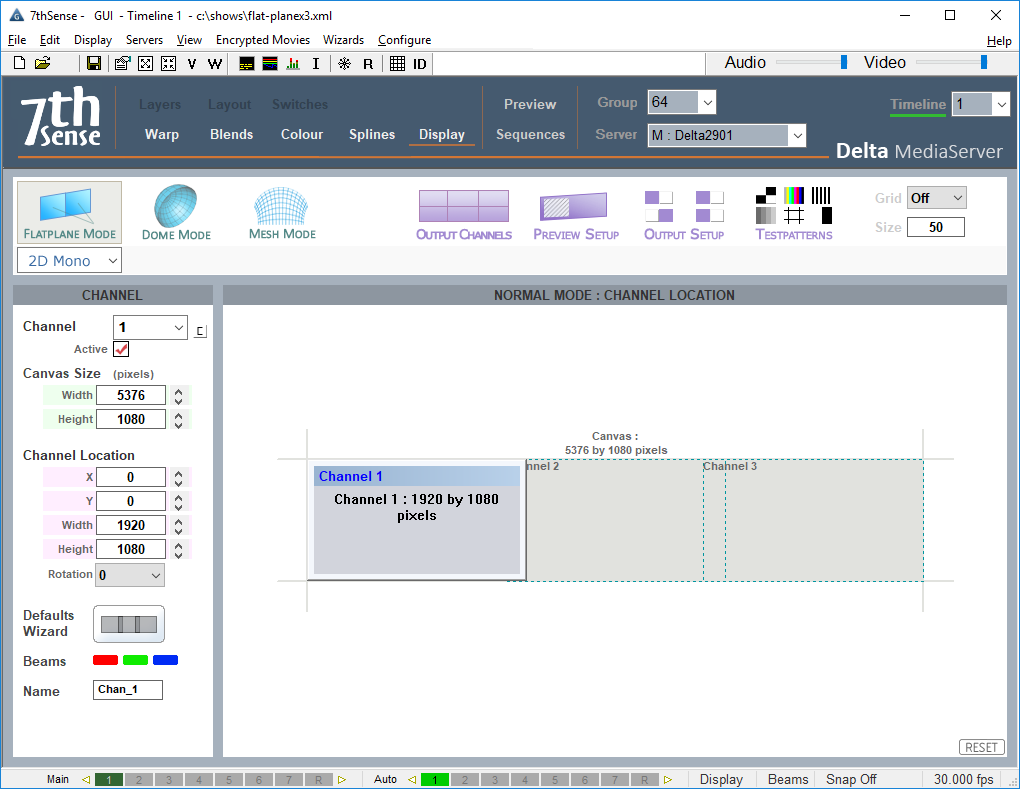Open the Rotation dropdown
The image size is (1020, 789).
(x=130, y=575)
